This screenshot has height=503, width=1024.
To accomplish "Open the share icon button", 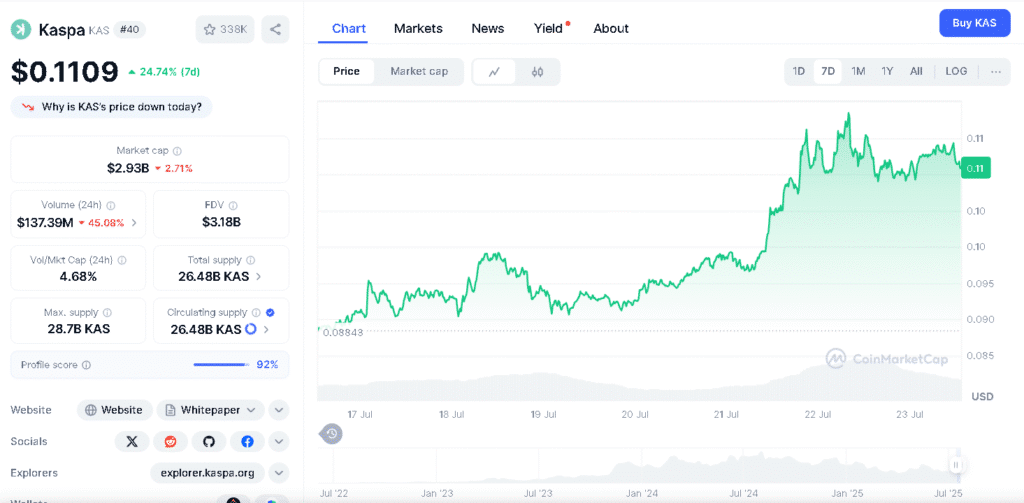I will (275, 29).
